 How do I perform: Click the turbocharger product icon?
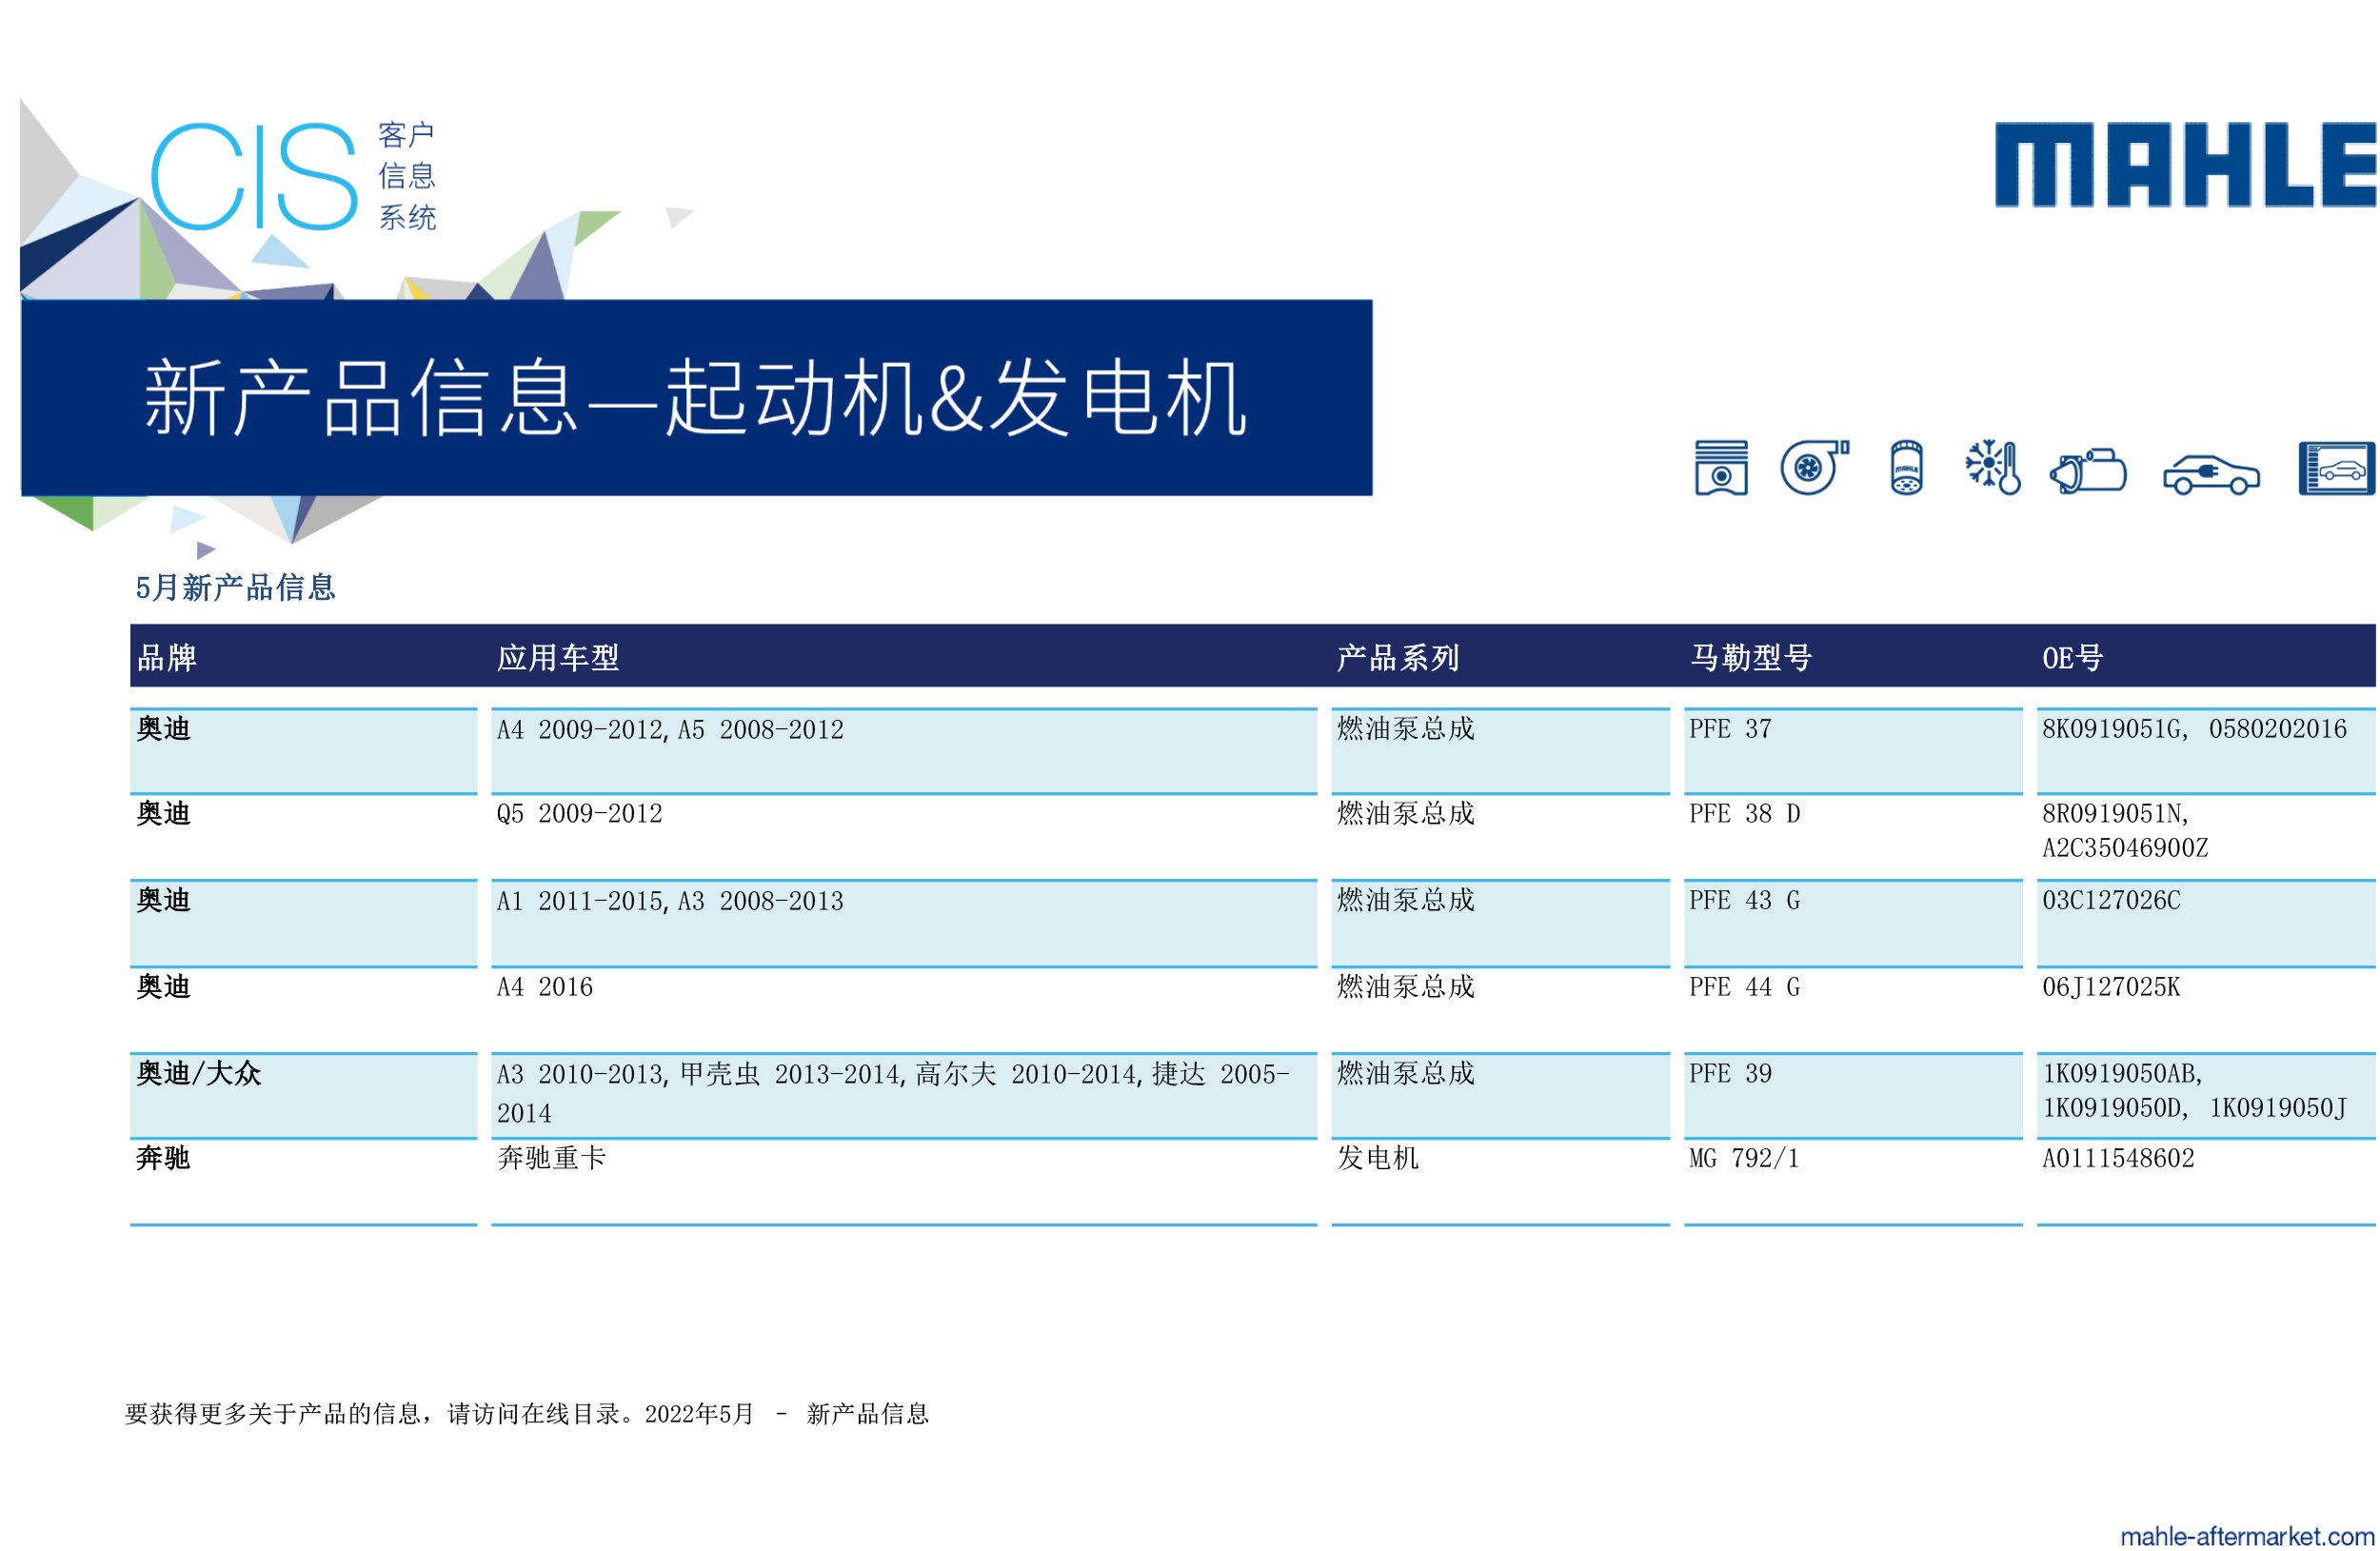1814,467
